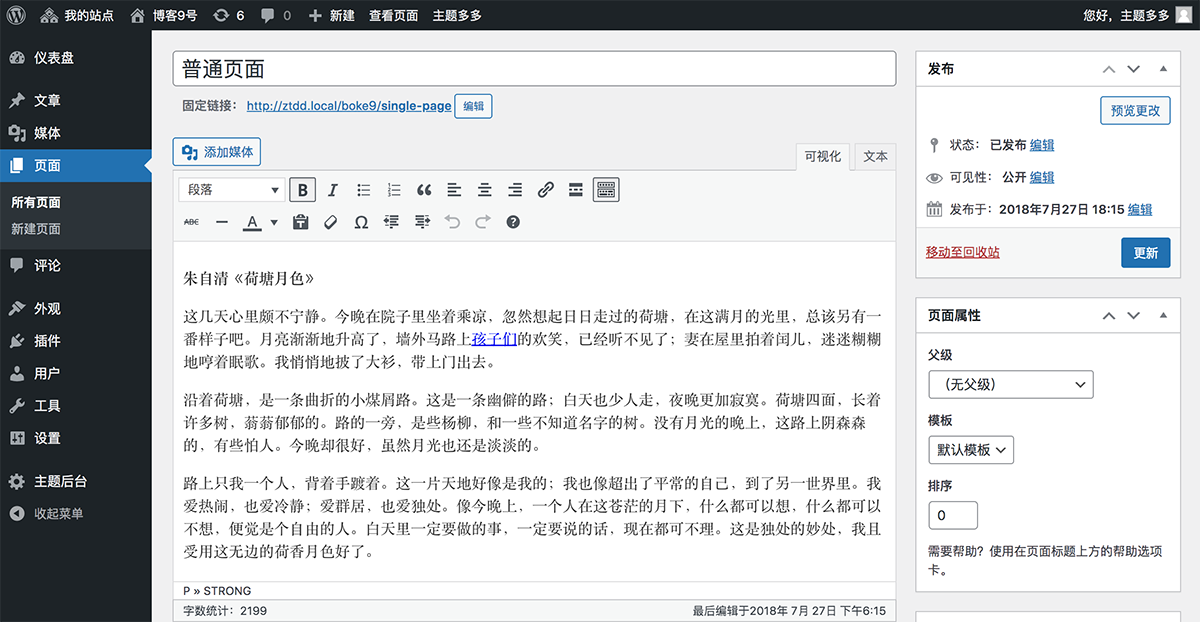Move the 页面属性 panel down
Viewport: 1200px width, 622px height.
(x=1133, y=315)
